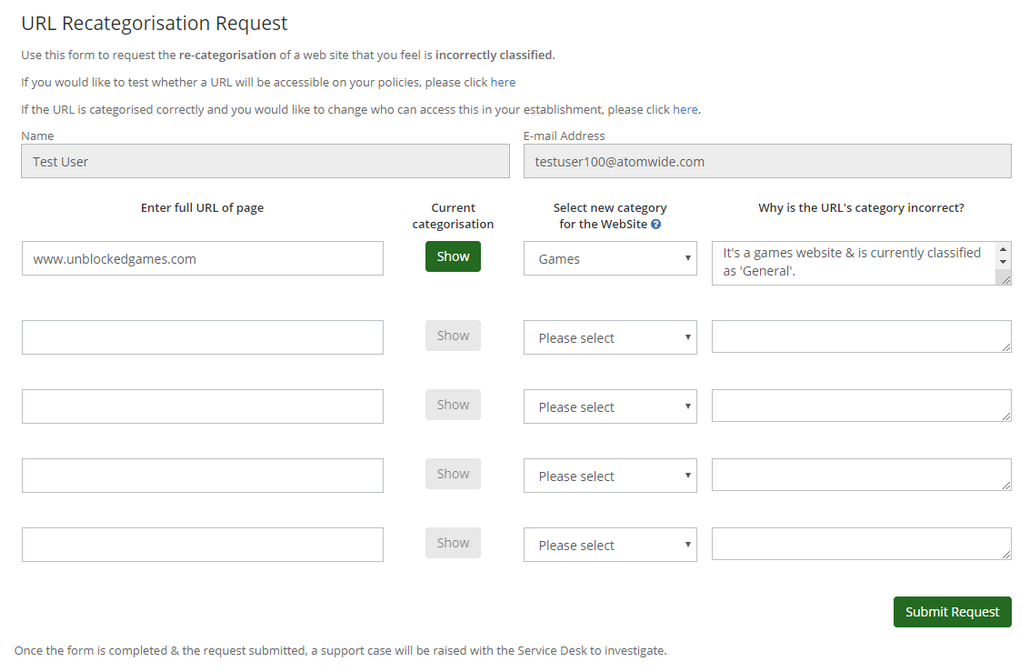Click the last row's URL input field

tap(202, 544)
